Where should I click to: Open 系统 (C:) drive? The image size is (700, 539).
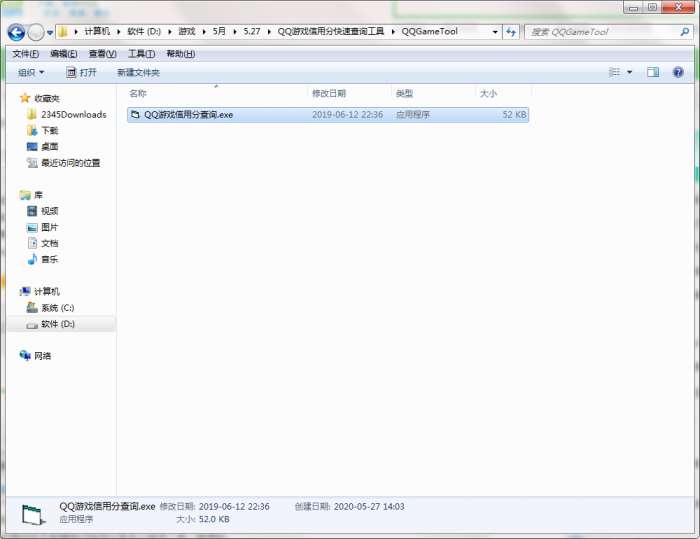58,308
